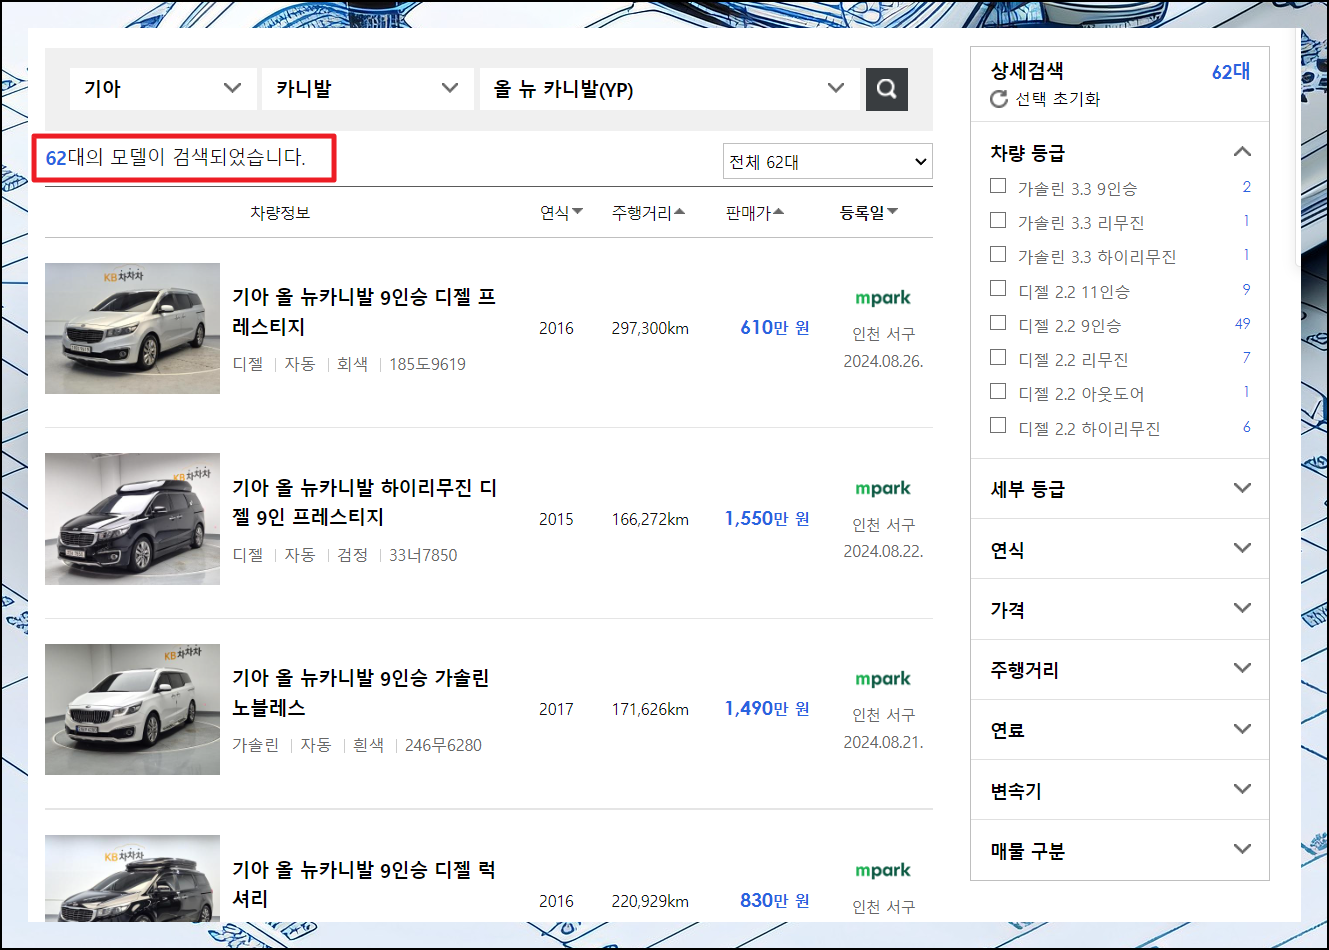Image resolution: width=1329 pixels, height=950 pixels.
Task: Click the 1,490만 원 price
Action: 767,709
